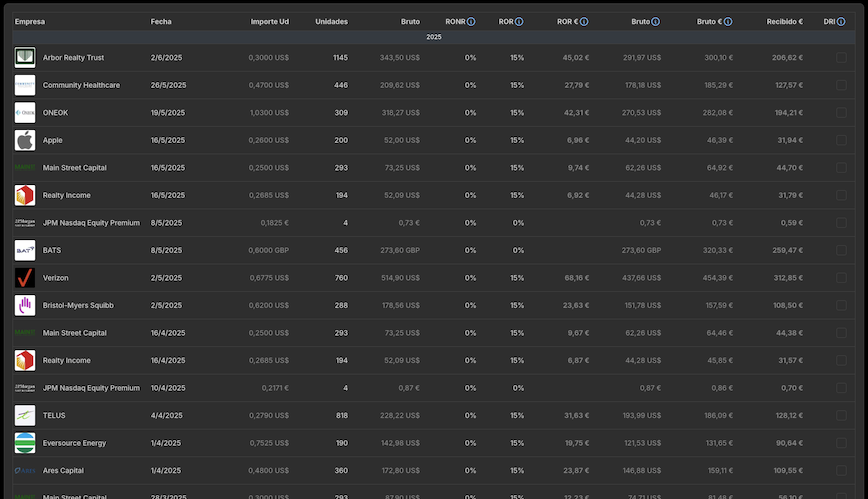Click JPM Nasdaq logo in 10/4/2025 row

(25, 388)
